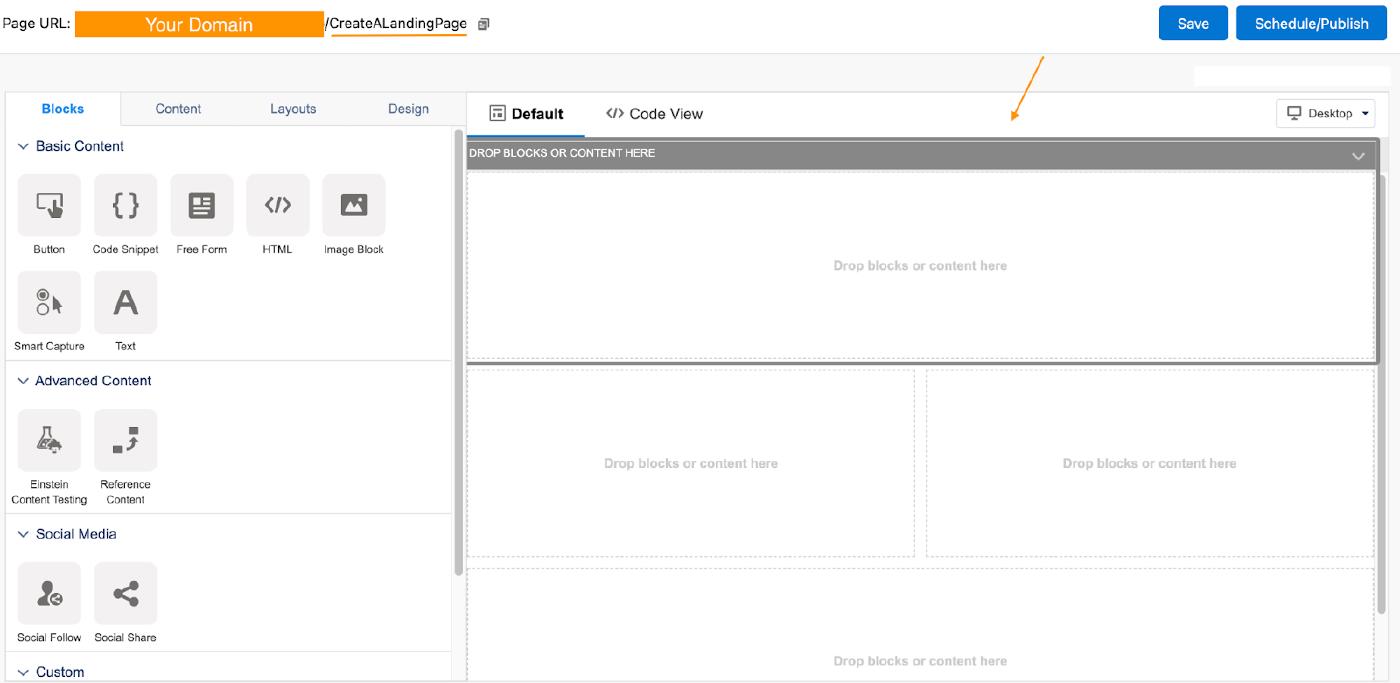
Task: Select the Image Block icon
Action: [353, 206]
